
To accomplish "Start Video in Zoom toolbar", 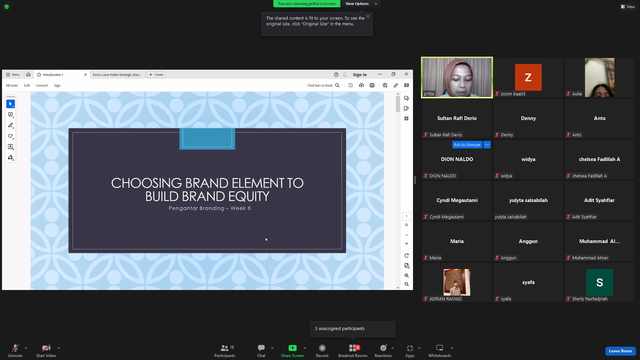I will pyautogui.click(x=46, y=351).
